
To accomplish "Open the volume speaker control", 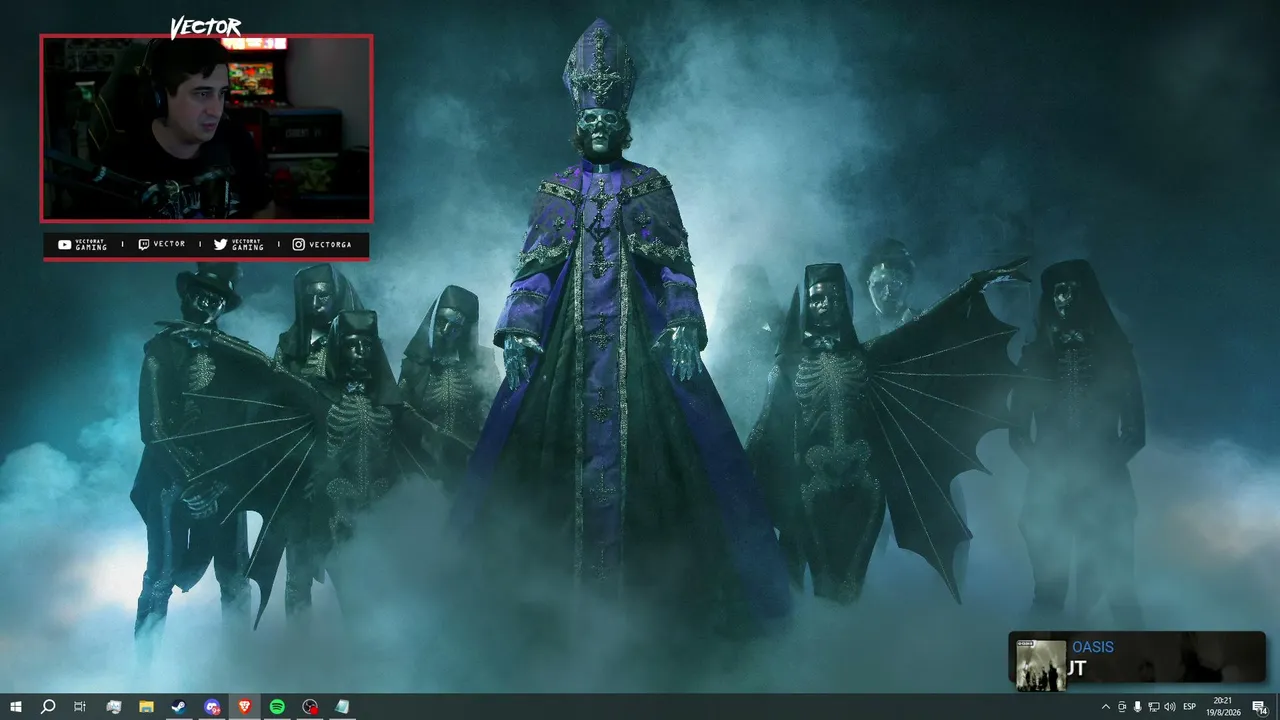I will (1170, 707).
